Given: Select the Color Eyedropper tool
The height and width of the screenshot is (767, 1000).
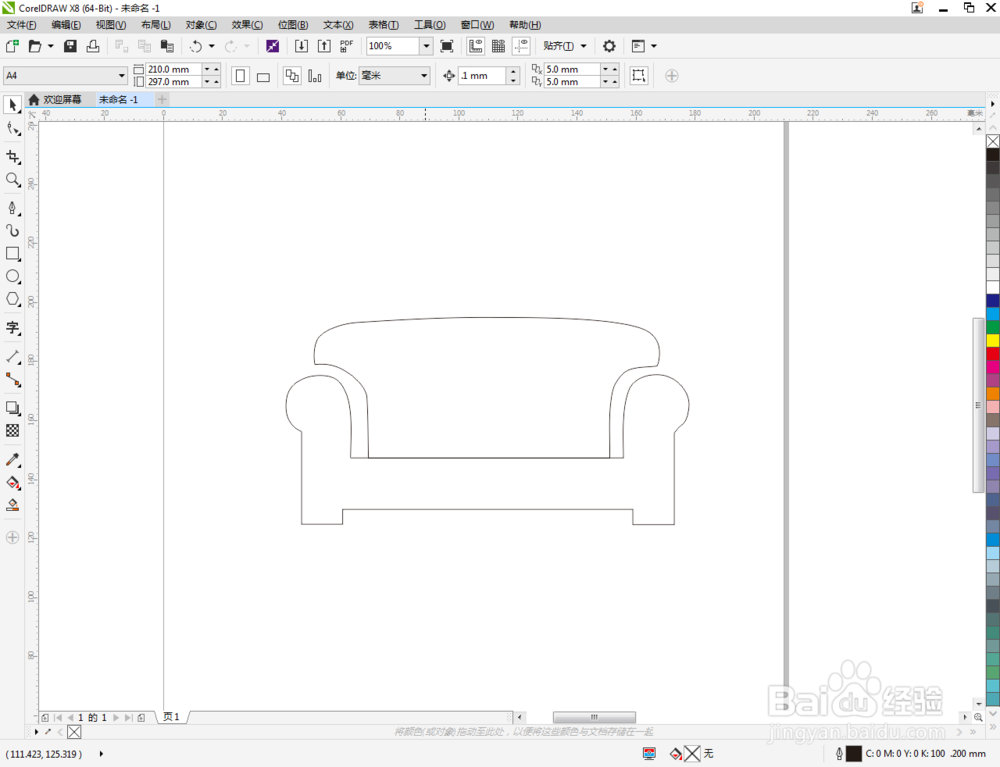Looking at the screenshot, I should pyautogui.click(x=13, y=460).
